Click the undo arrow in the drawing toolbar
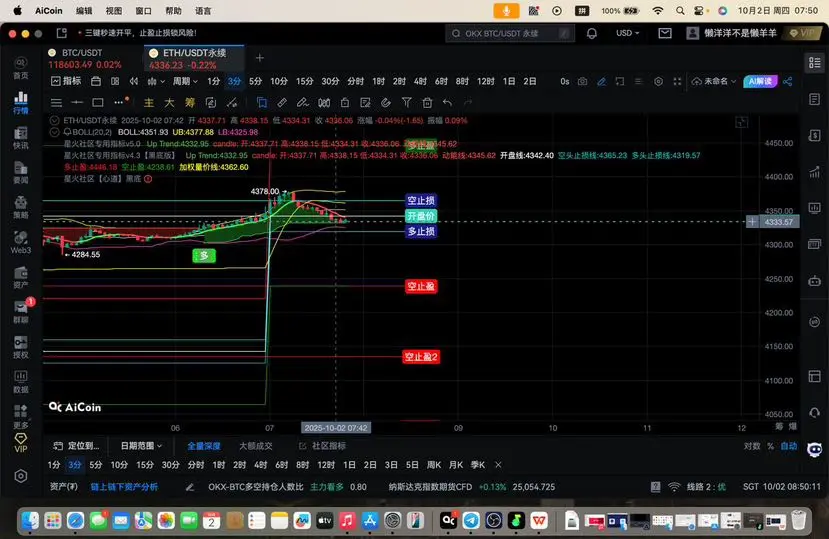 (x=447, y=103)
